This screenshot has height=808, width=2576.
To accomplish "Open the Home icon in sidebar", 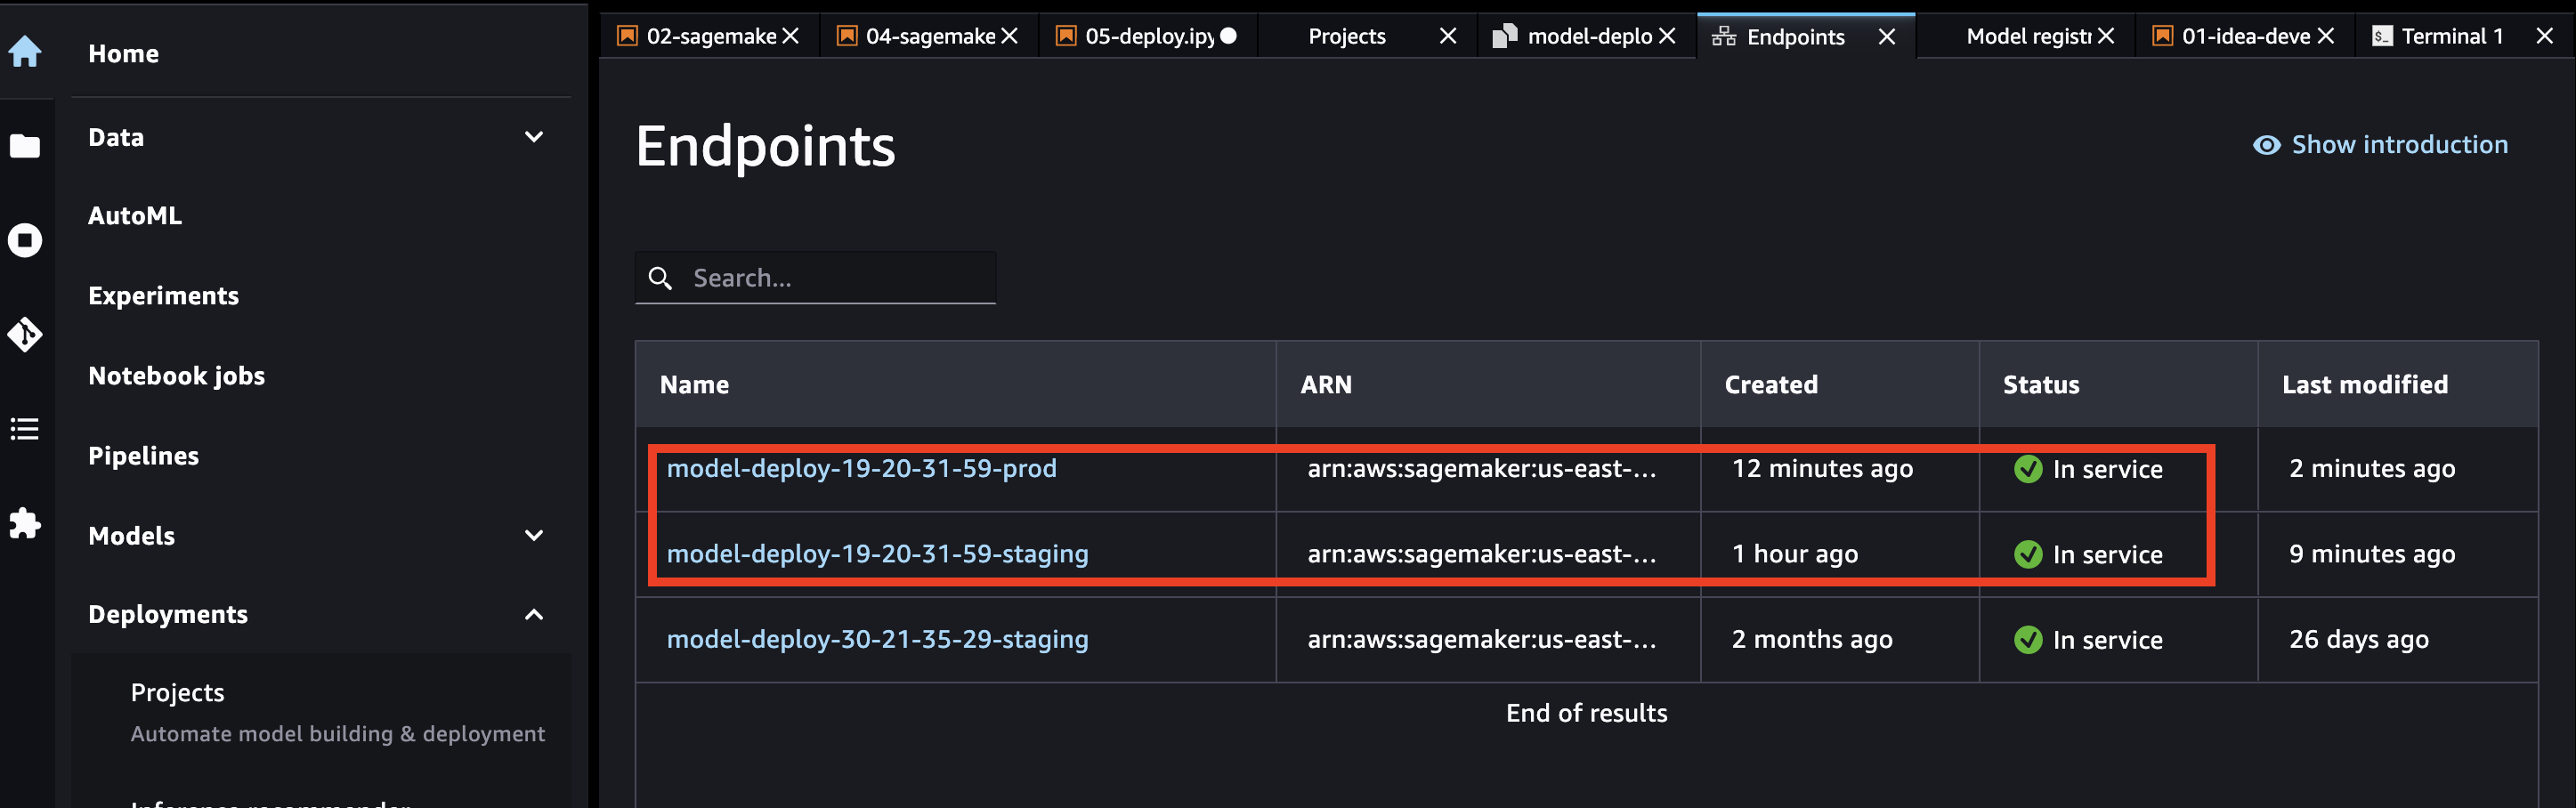I will point(25,52).
